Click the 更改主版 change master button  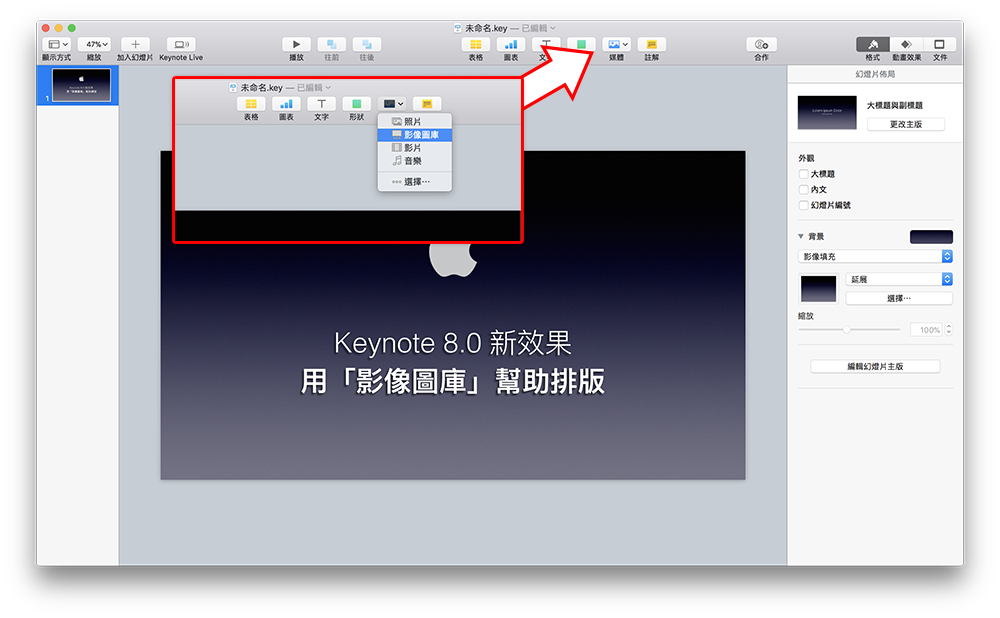point(906,124)
